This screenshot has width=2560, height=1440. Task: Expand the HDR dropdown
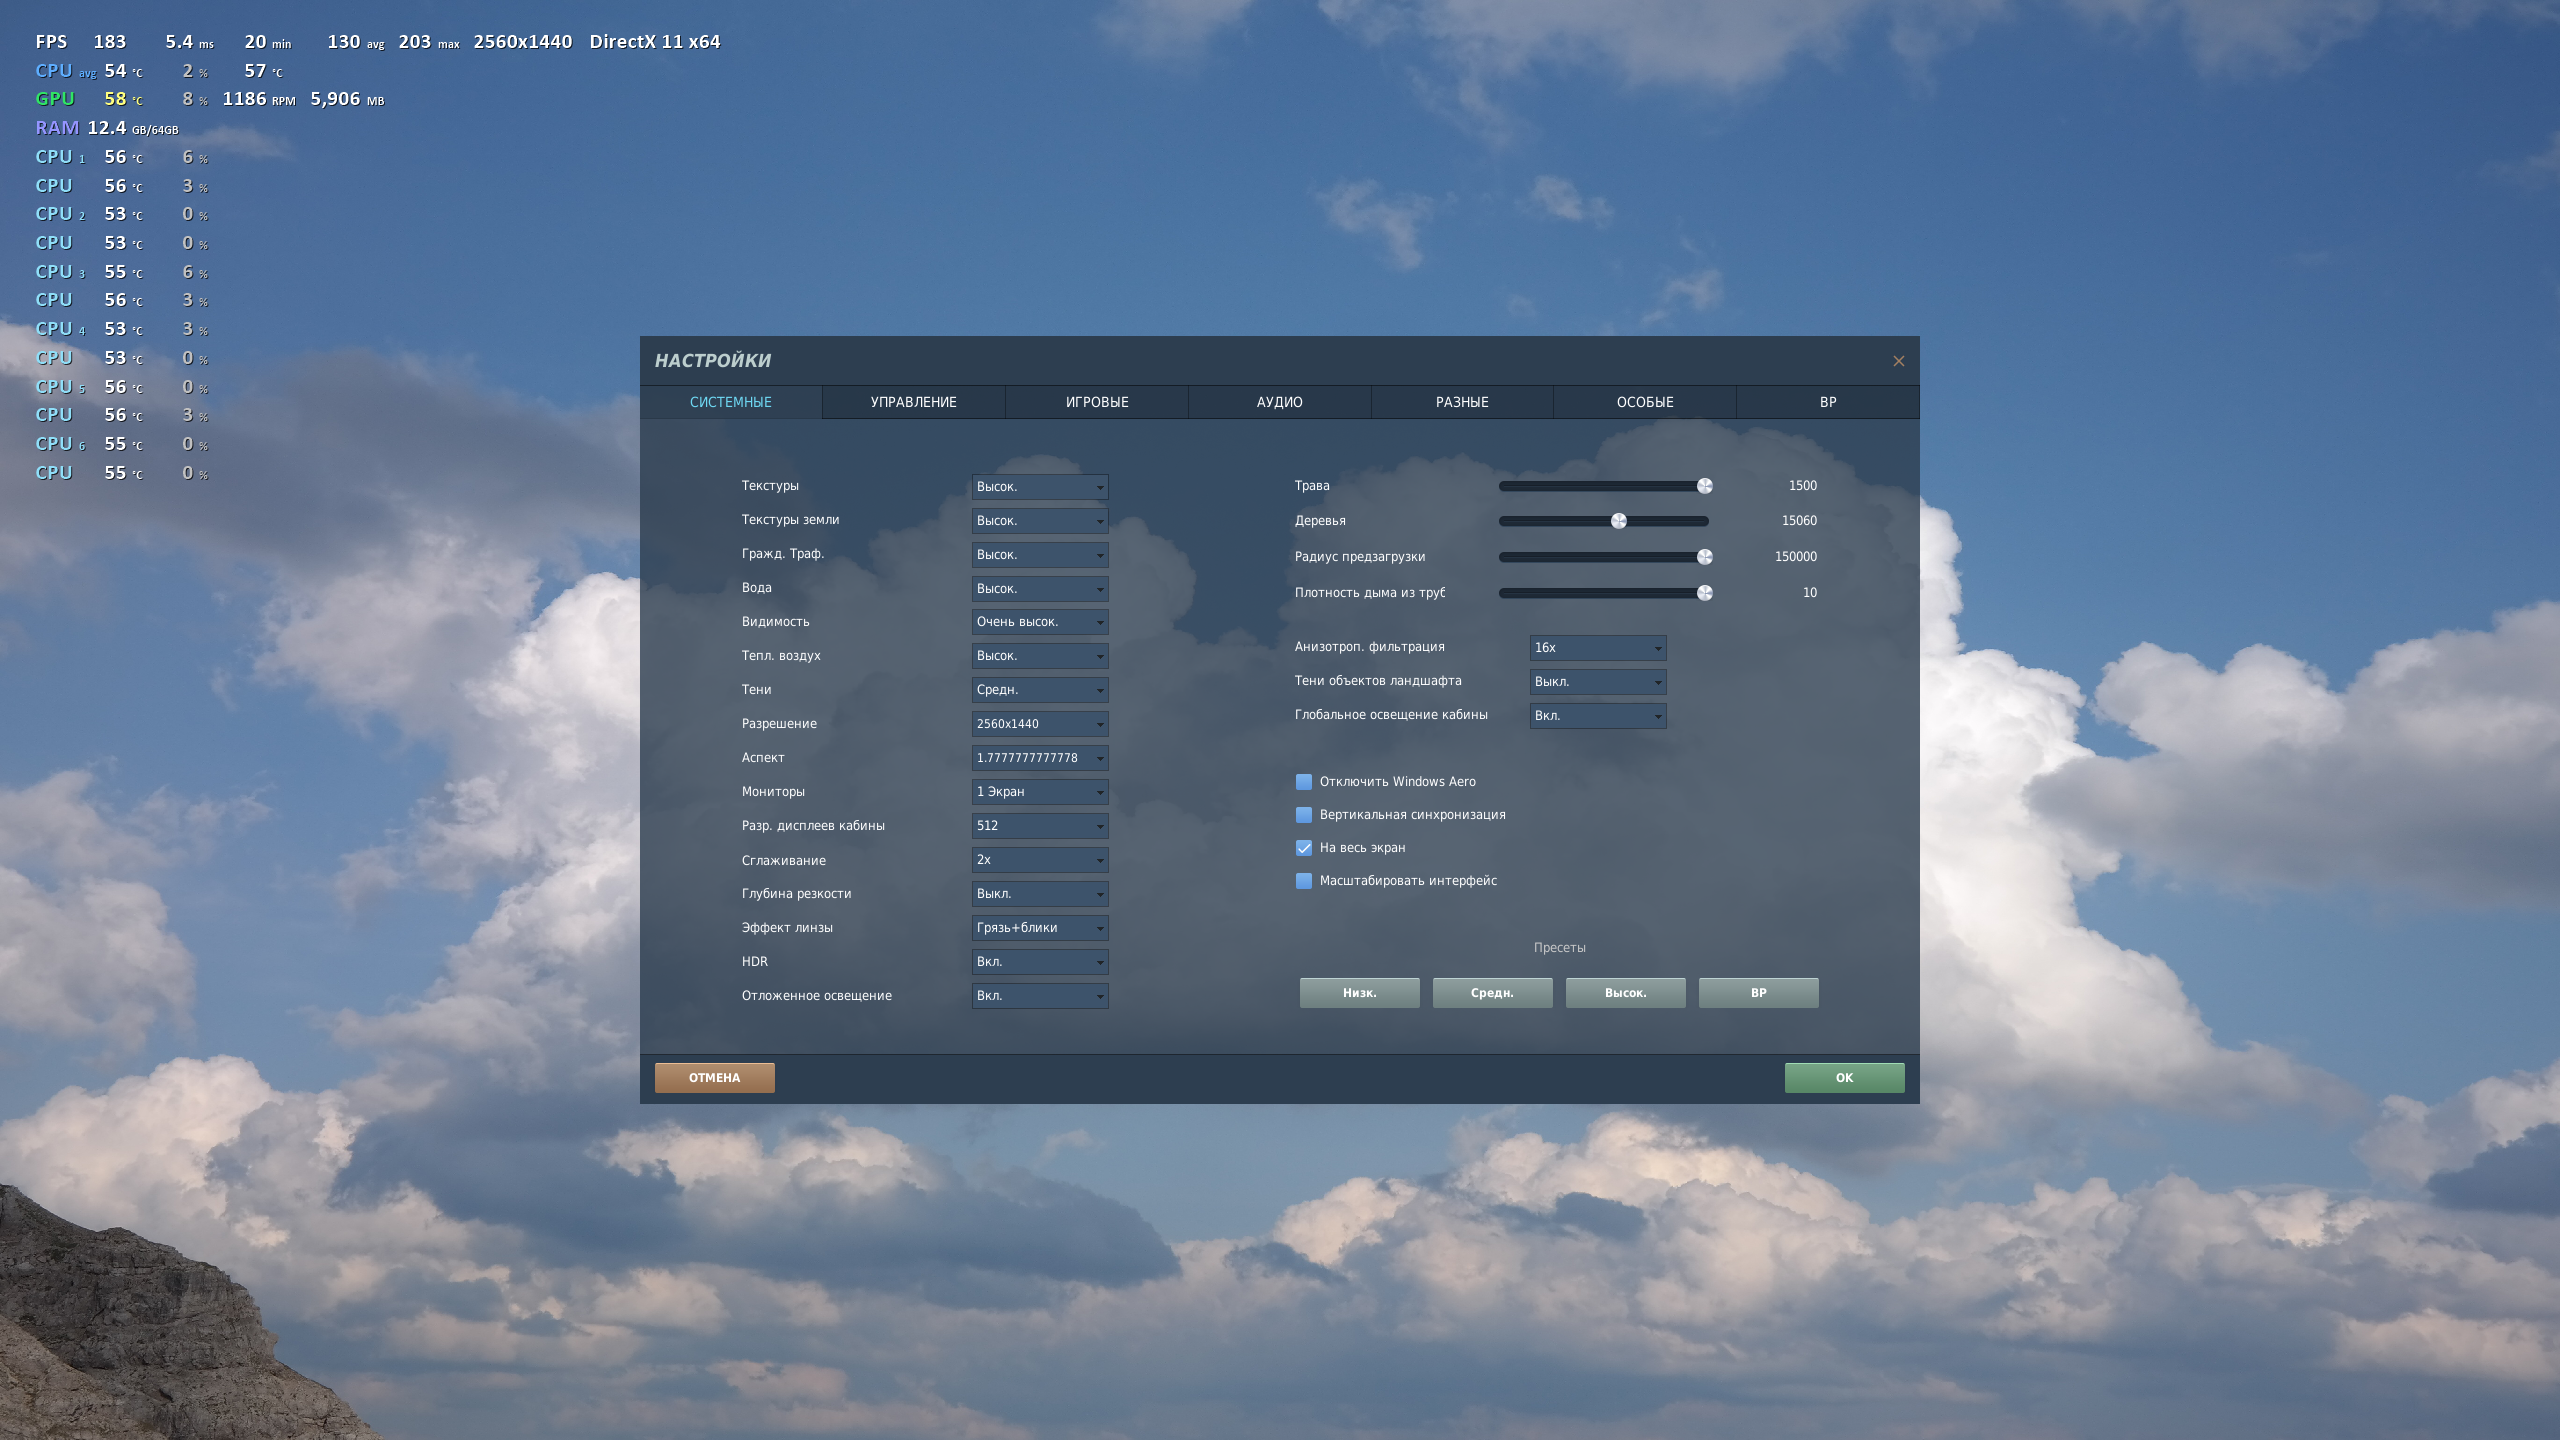point(1040,962)
